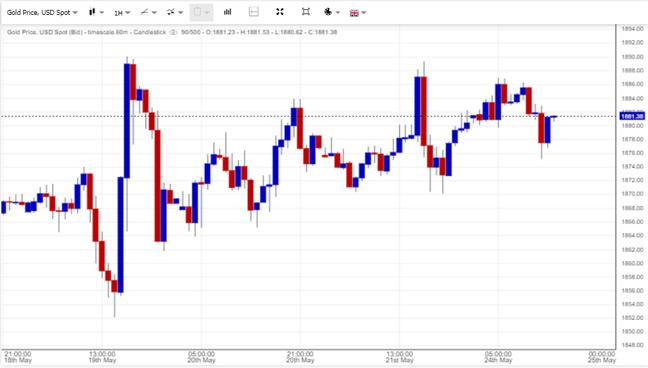Image resolution: width=648 pixels, height=368 pixels.
Task: Click the '00:00:00 25th May' time axis label
Action: (602, 357)
